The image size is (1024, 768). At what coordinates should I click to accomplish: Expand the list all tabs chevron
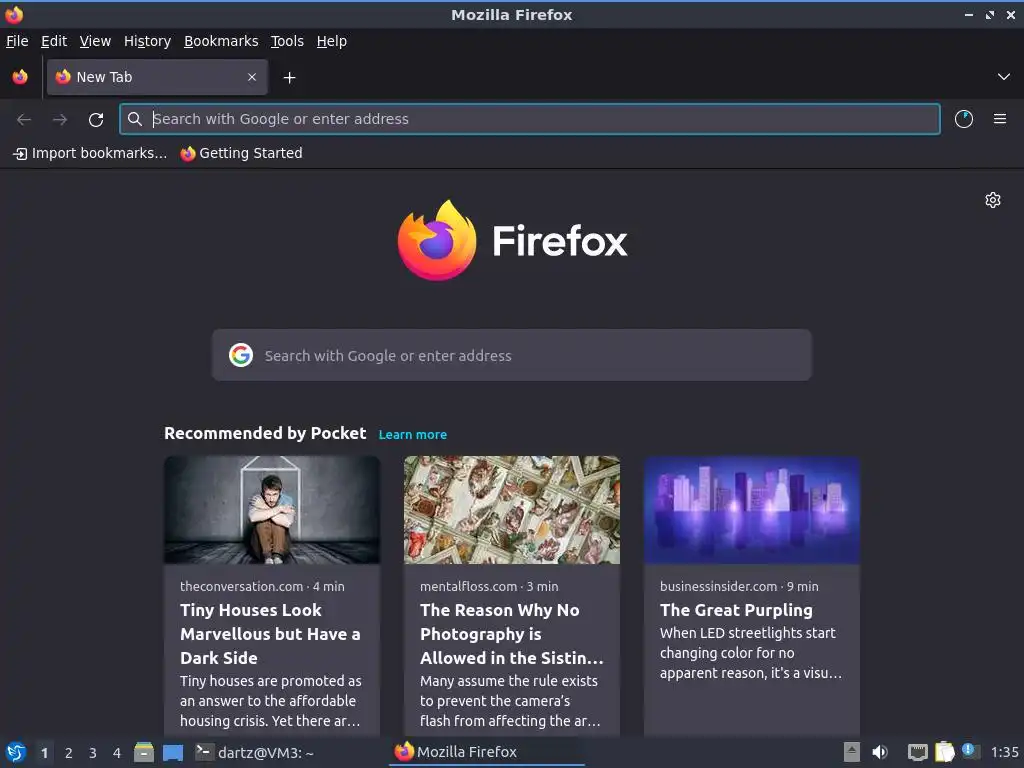coord(1004,77)
